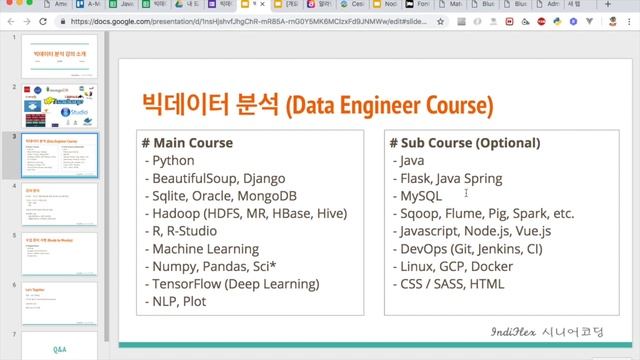Click the '- Java' line

408,160
